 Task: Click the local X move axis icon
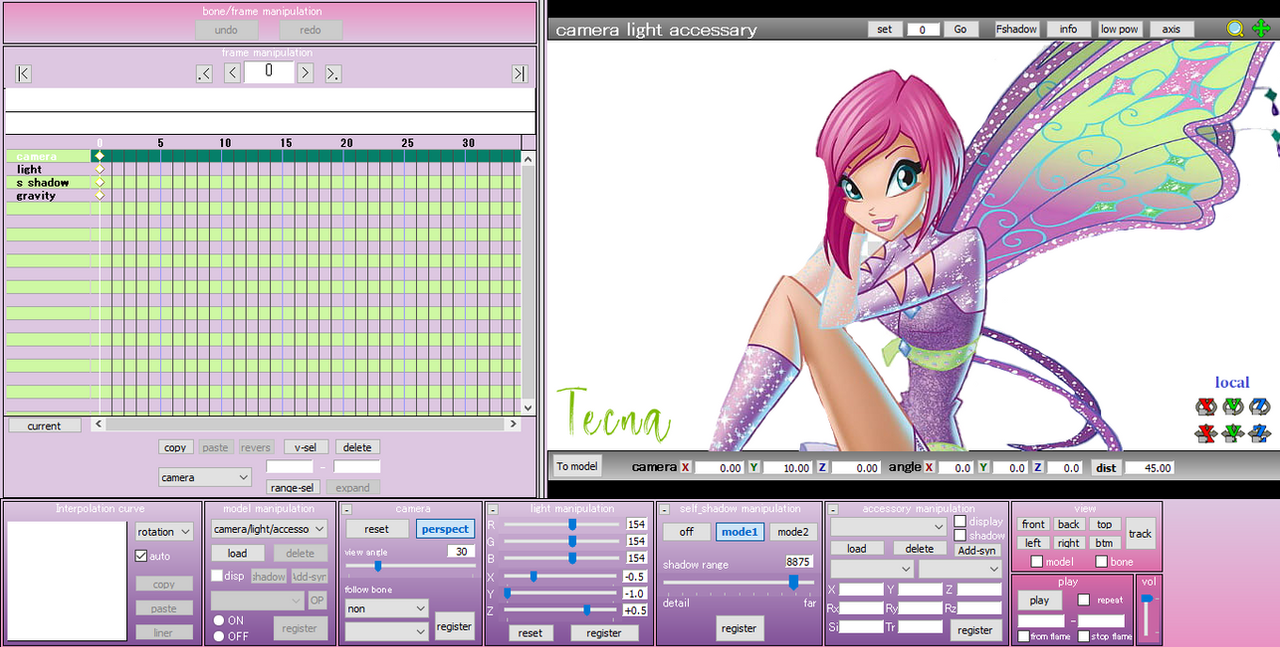(x=1206, y=433)
